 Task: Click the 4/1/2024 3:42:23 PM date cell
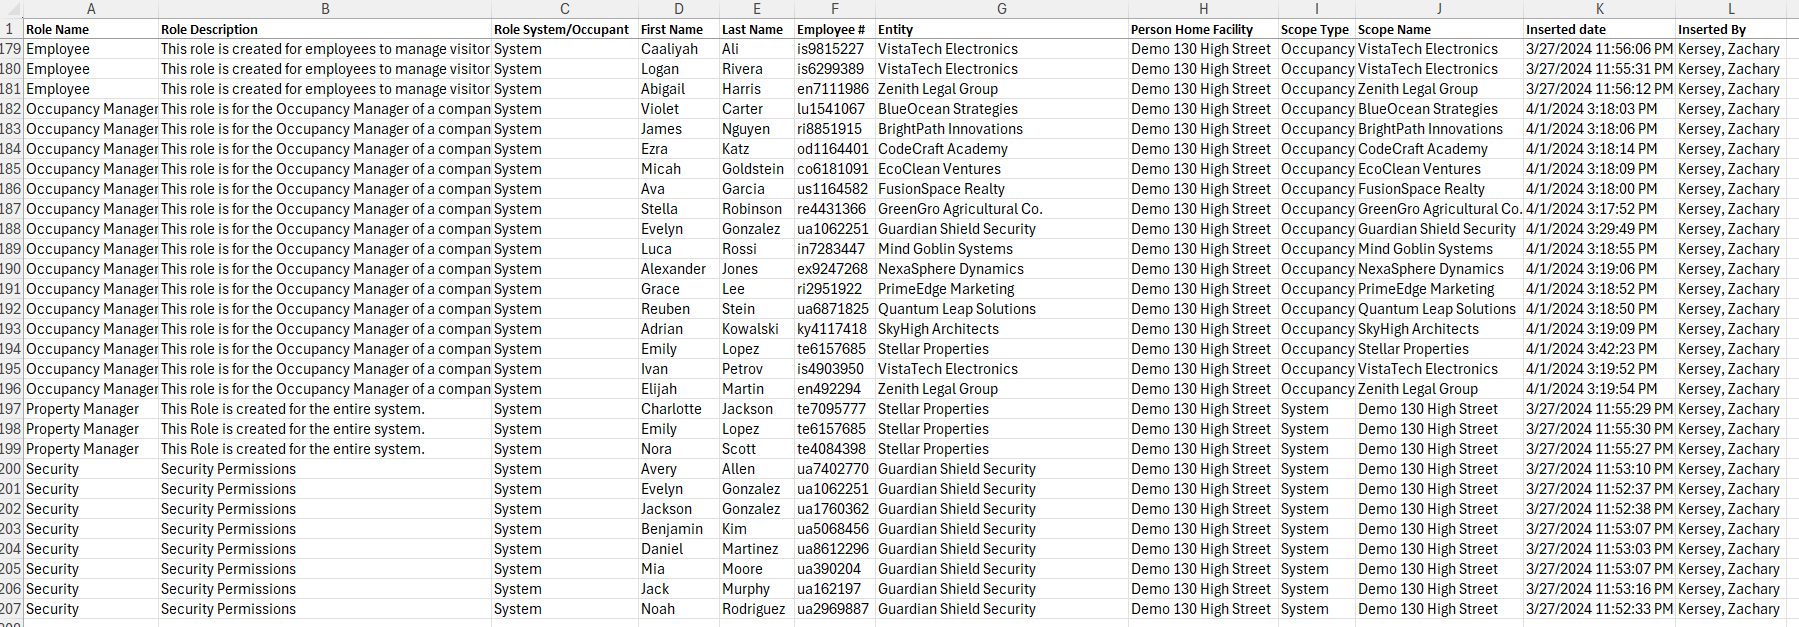pos(1591,349)
